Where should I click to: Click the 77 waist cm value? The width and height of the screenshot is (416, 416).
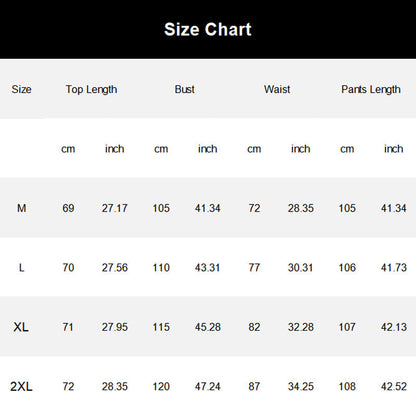pos(254,268)
